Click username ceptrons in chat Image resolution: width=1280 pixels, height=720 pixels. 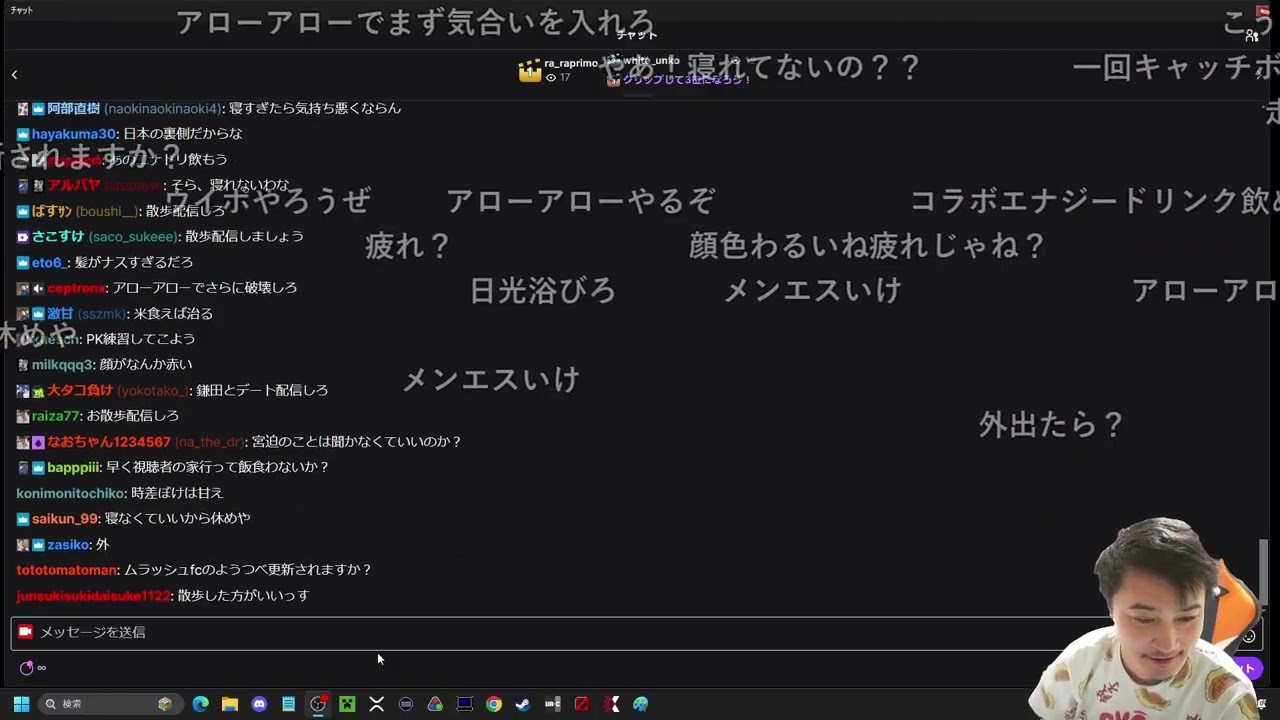click(76, 288)
